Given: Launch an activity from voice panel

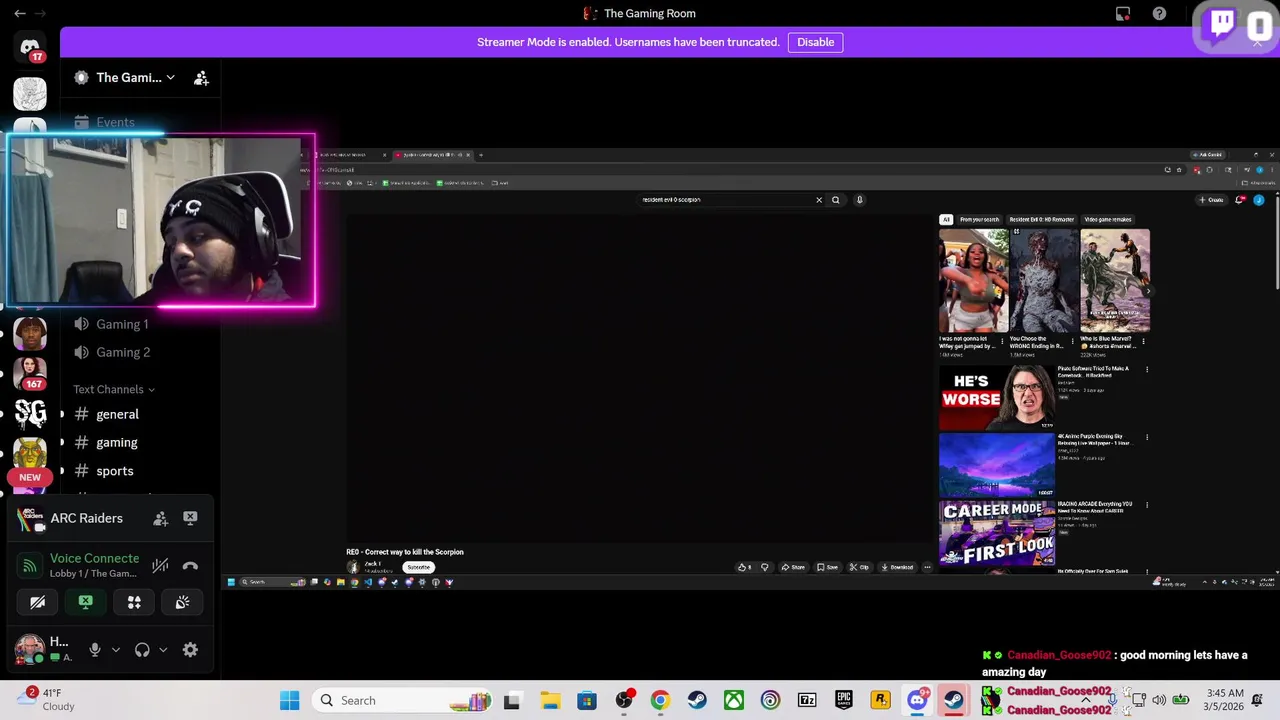Looking at the screenshot, I should click(134, 602).
